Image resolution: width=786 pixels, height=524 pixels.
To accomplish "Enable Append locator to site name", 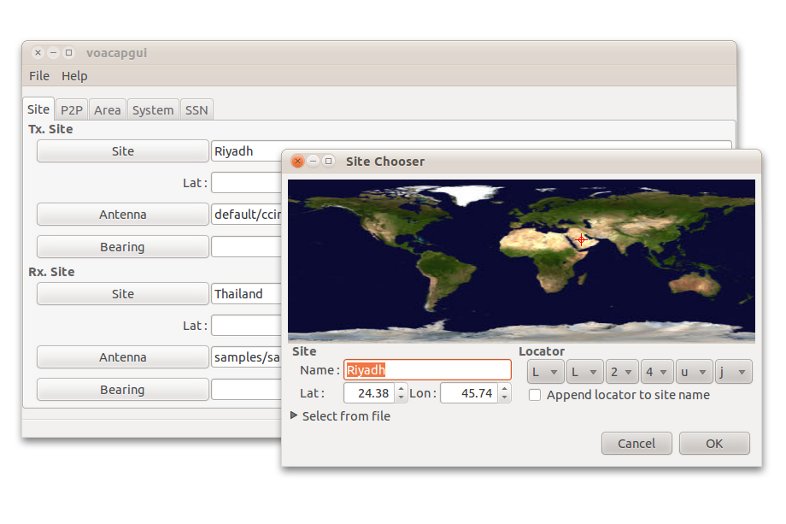I will (x=535, y=395).
